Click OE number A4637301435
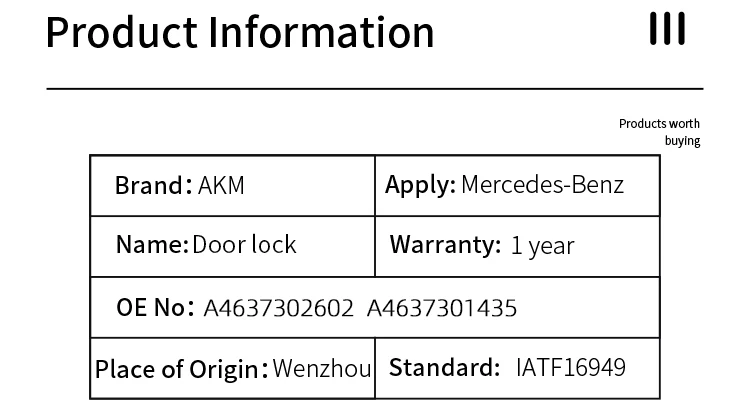 pyautogui.click(x=442, y=308)
